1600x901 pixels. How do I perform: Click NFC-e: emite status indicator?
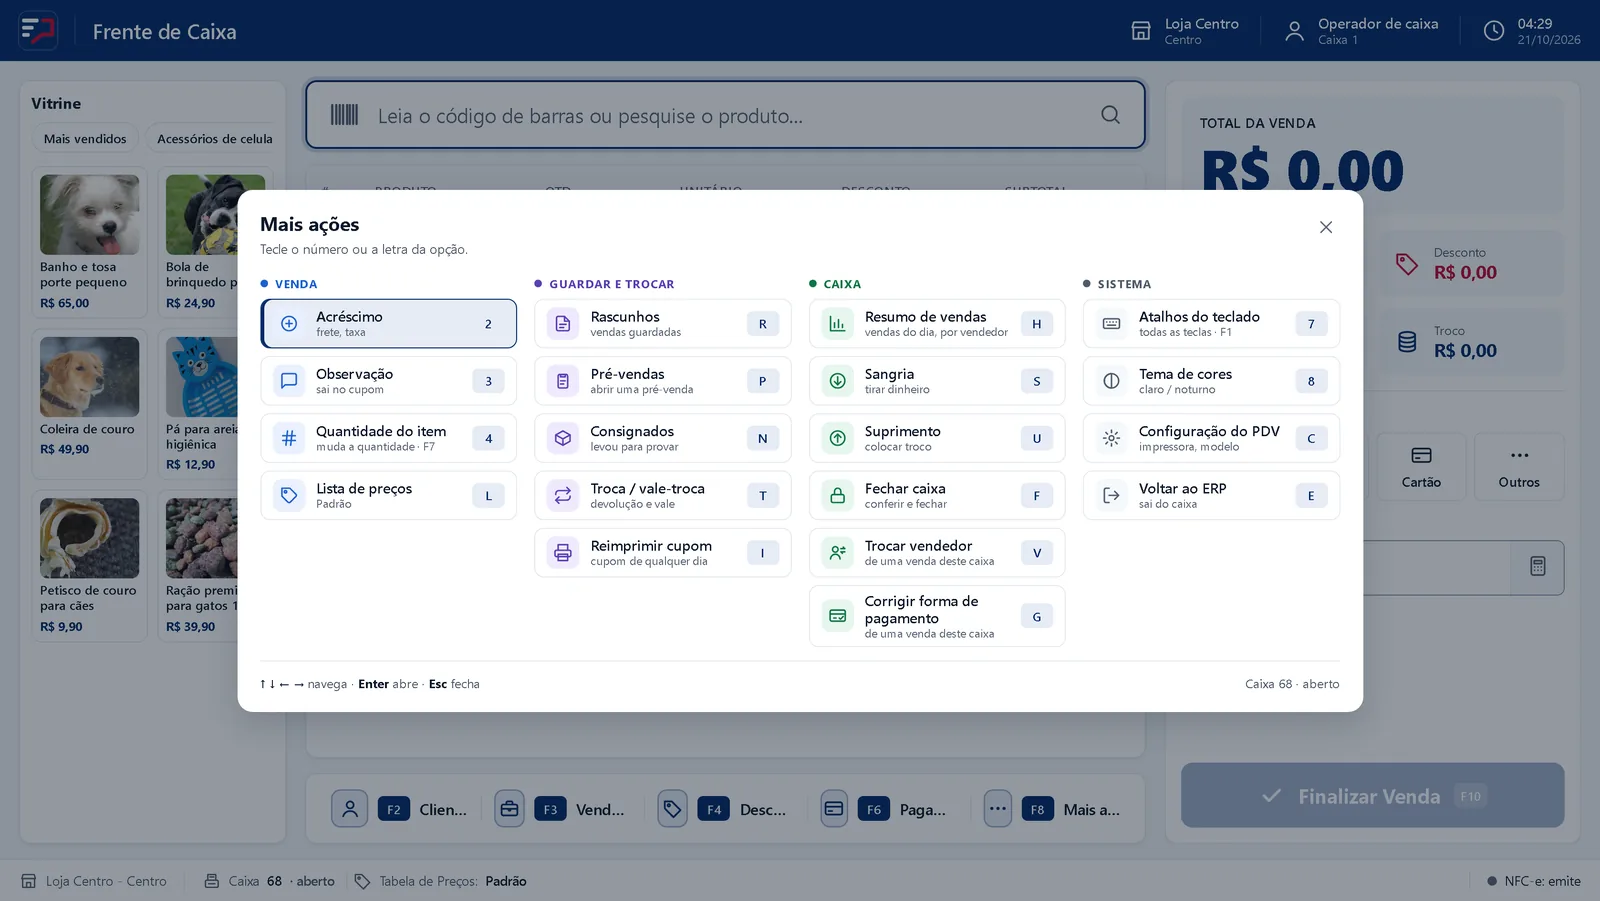(x=1534, y=881)
